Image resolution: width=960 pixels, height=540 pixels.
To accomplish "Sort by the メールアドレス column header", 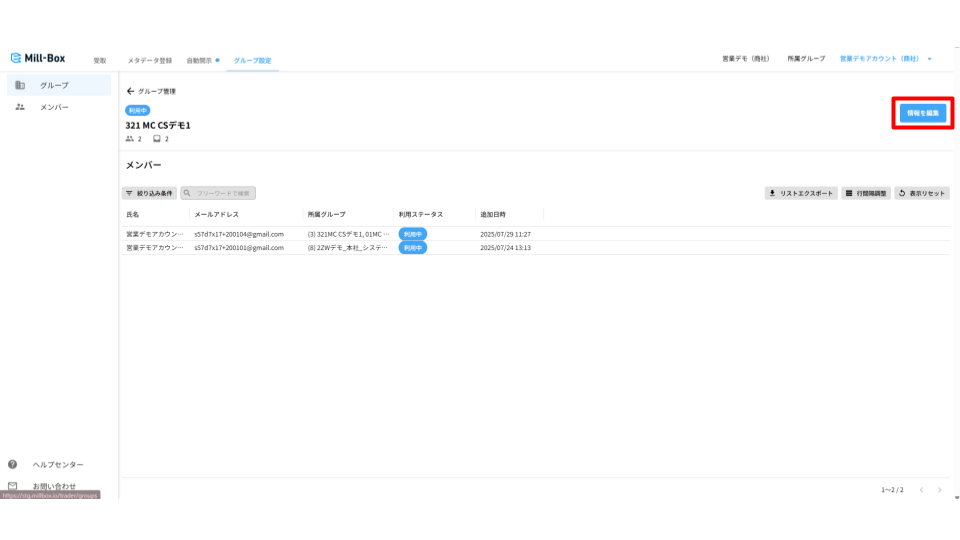I will point(217,214).
